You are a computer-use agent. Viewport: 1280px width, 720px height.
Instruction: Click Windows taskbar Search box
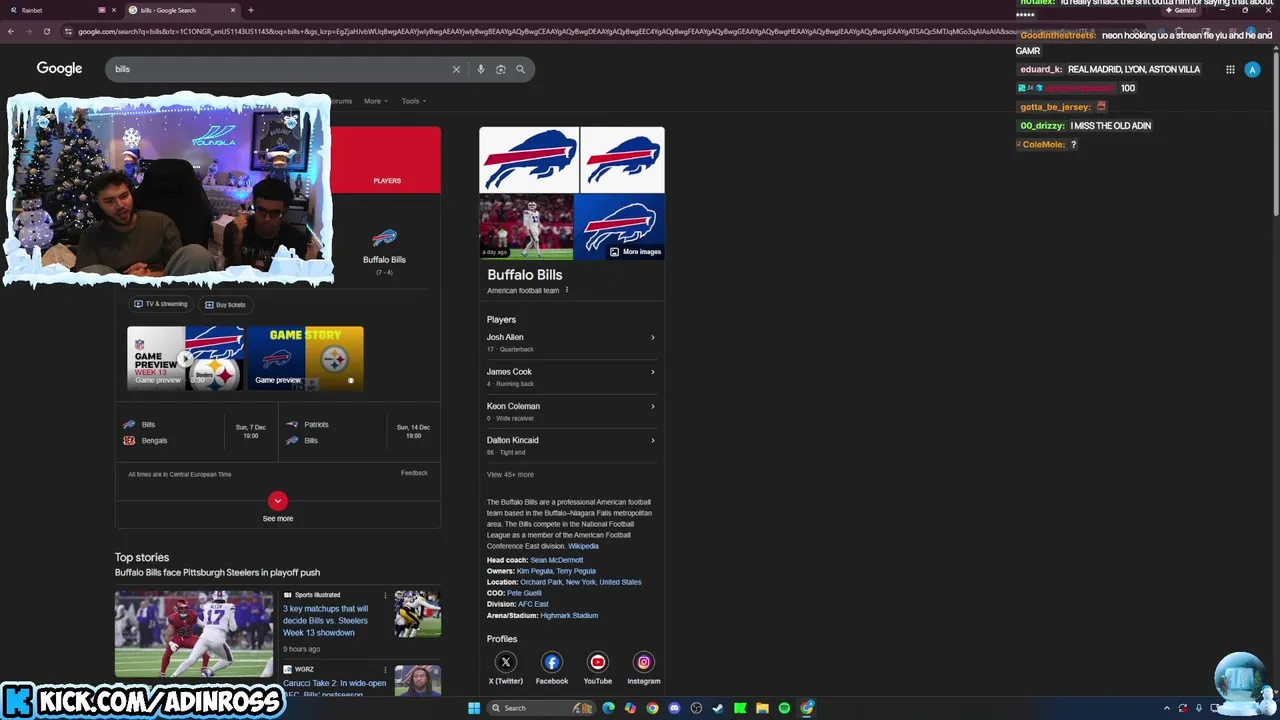click(x=540, y=708)
